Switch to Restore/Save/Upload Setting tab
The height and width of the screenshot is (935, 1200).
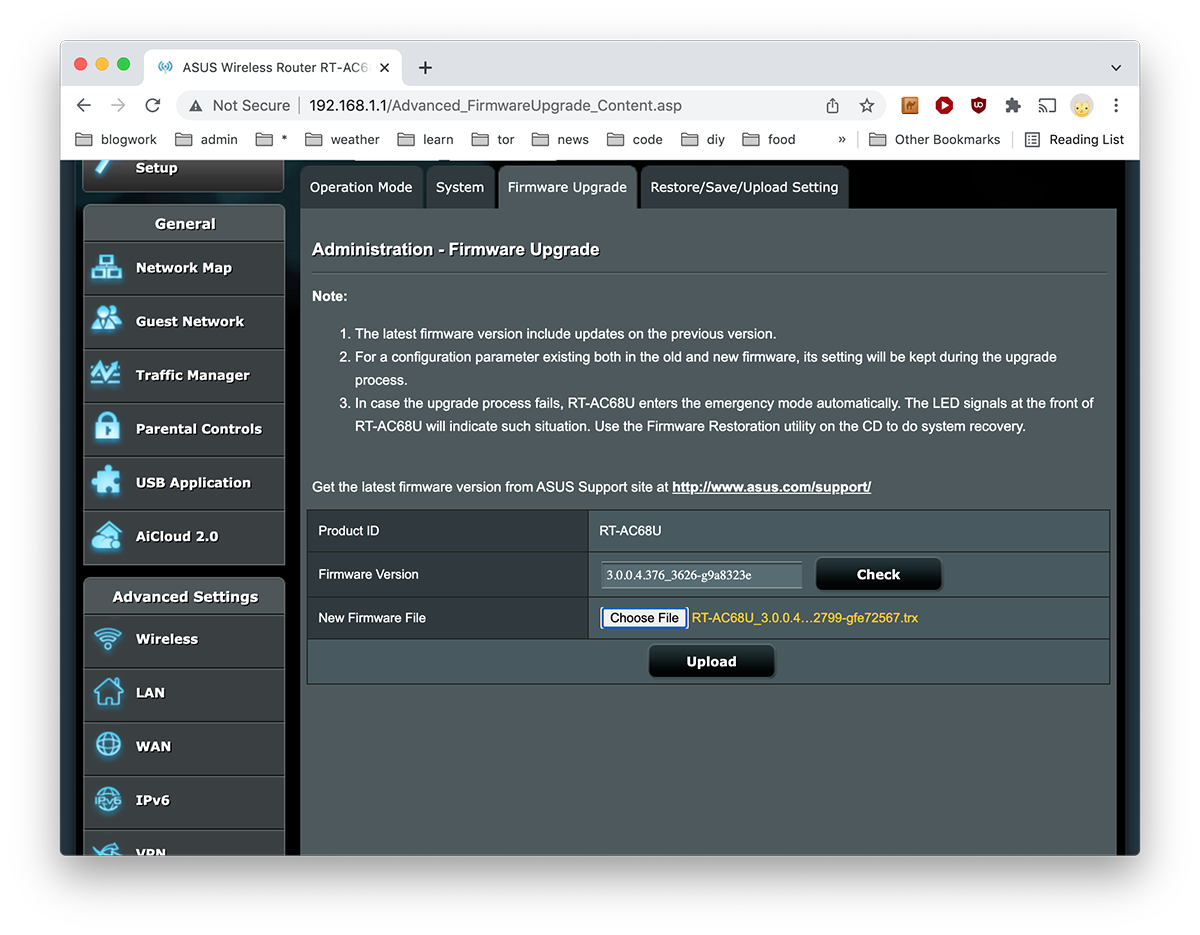point(744,187)
